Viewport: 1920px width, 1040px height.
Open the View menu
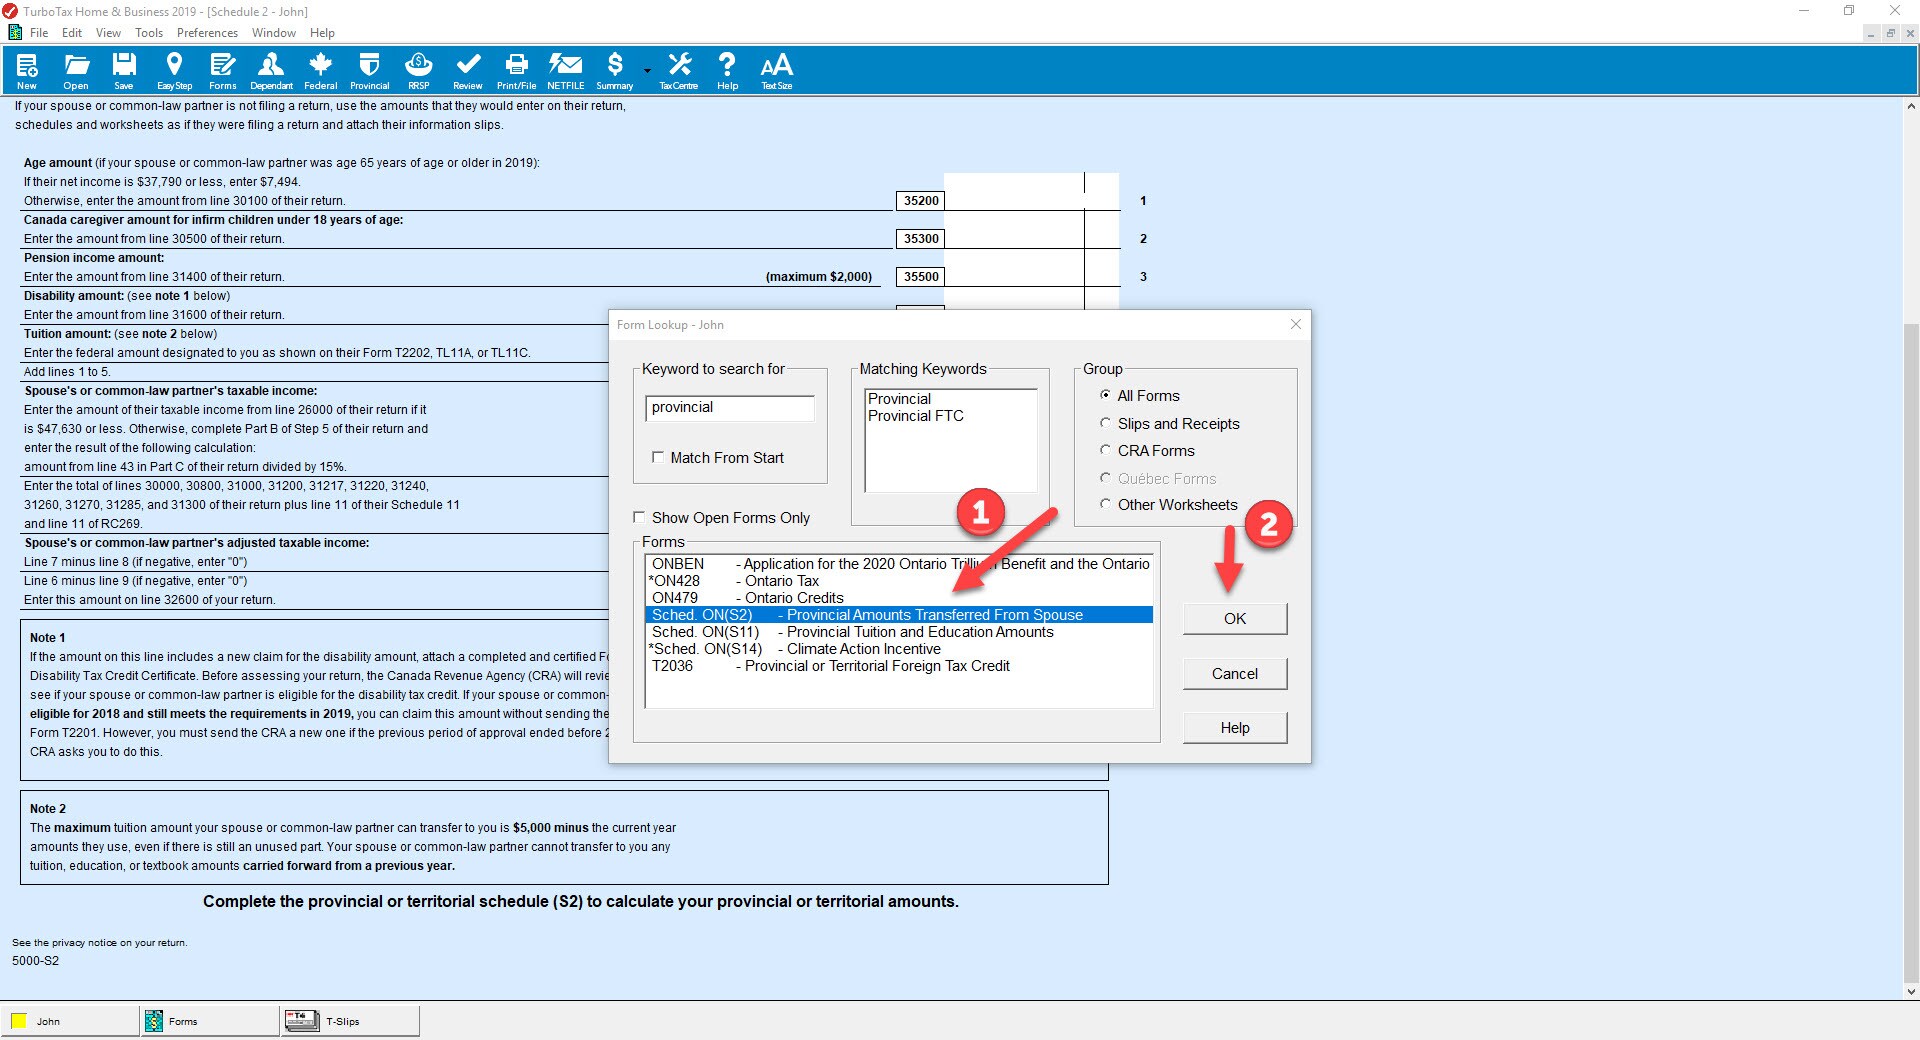[108, 33]
